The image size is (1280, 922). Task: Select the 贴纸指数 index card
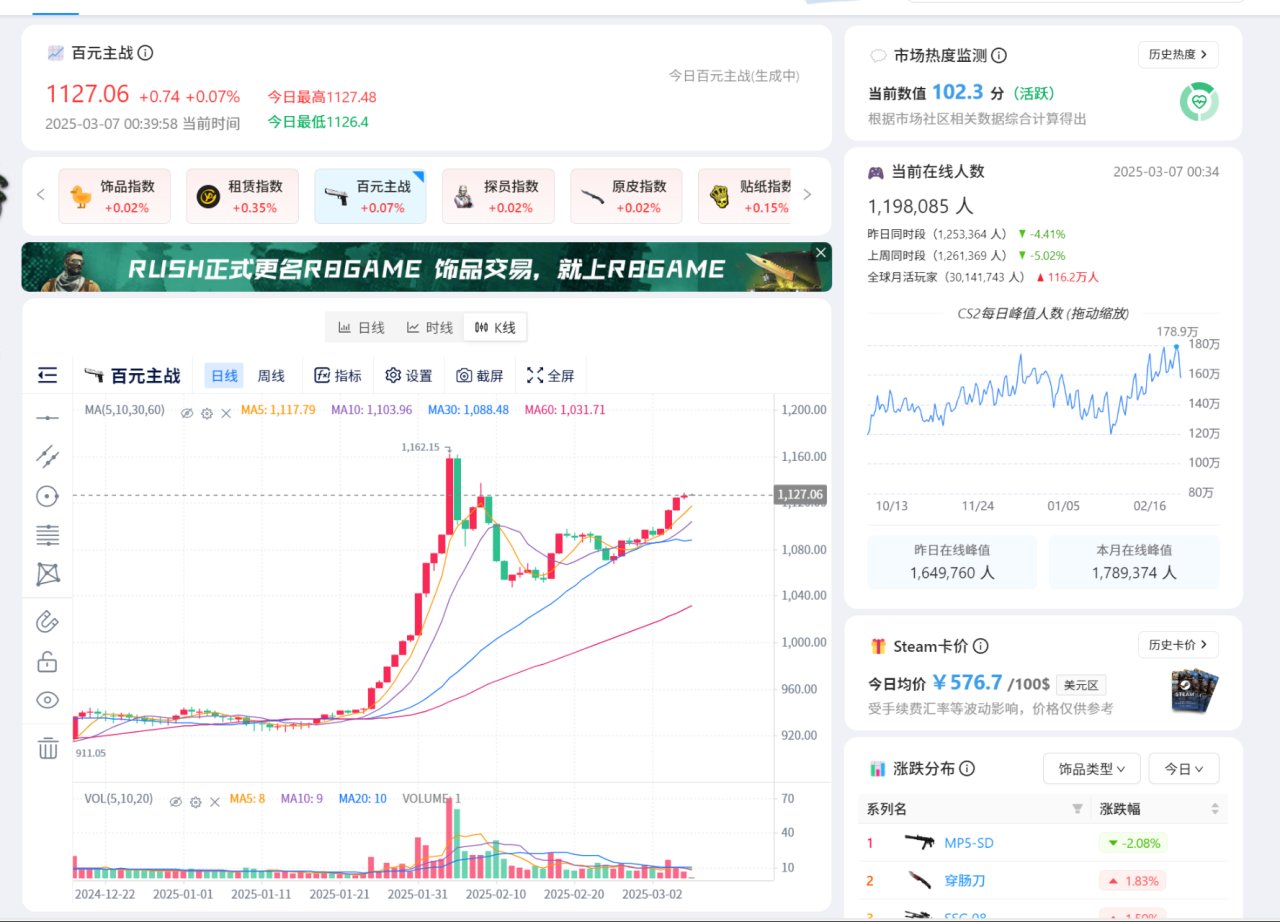pyautogui.click(x=744, y=196)
